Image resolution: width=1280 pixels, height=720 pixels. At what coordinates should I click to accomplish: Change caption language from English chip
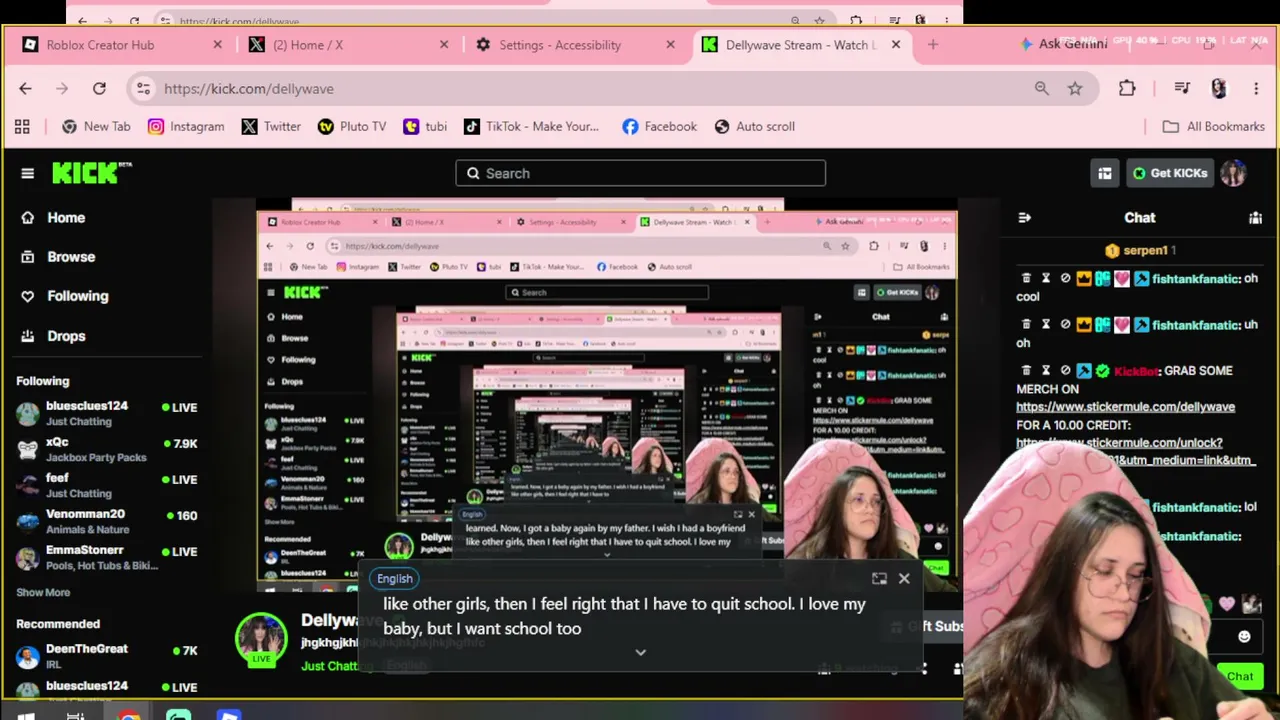pyautogui.click(x=394, y=578)
